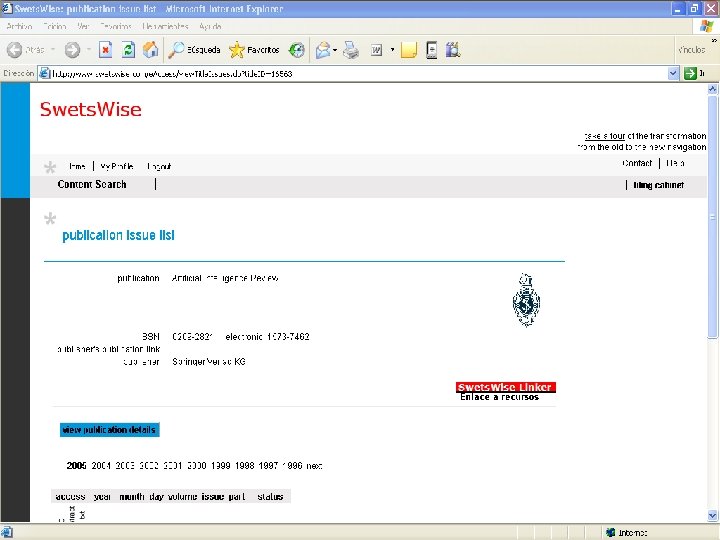Go to the browser Home page icon
The height and width of the screenshot is (540, 720).
tap(151, 50)
